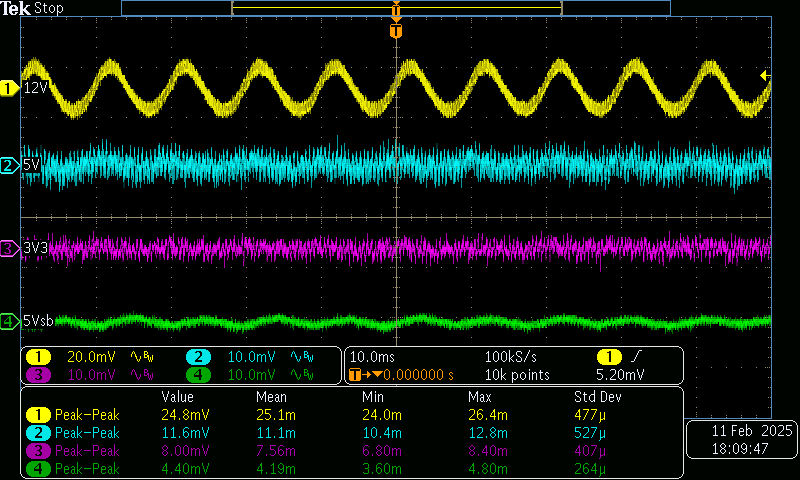Screen dimensions: 800x480
Task: Click the 3V3 channel label
Action: pos(35,249)
